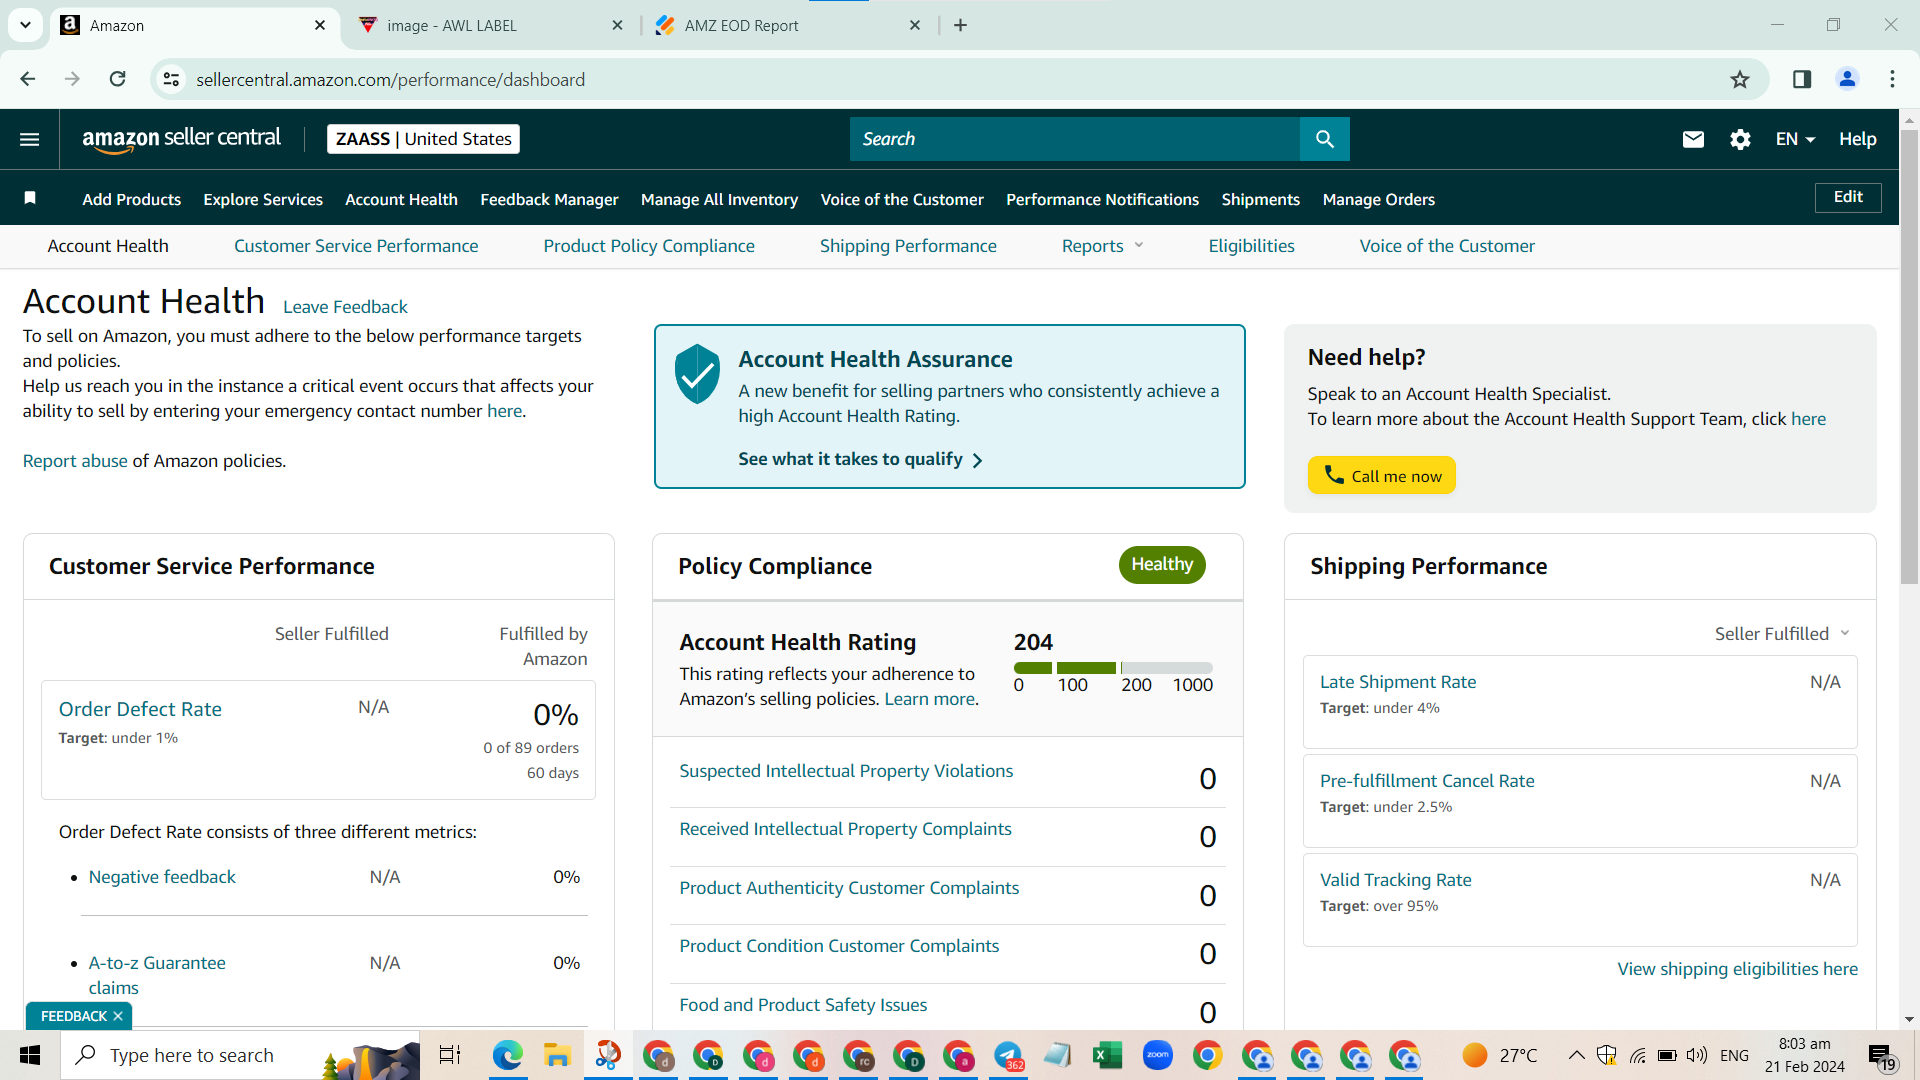Open the Chrome side panel icon
This screenshot has width=1920, height=1080.
(1802, 79)
